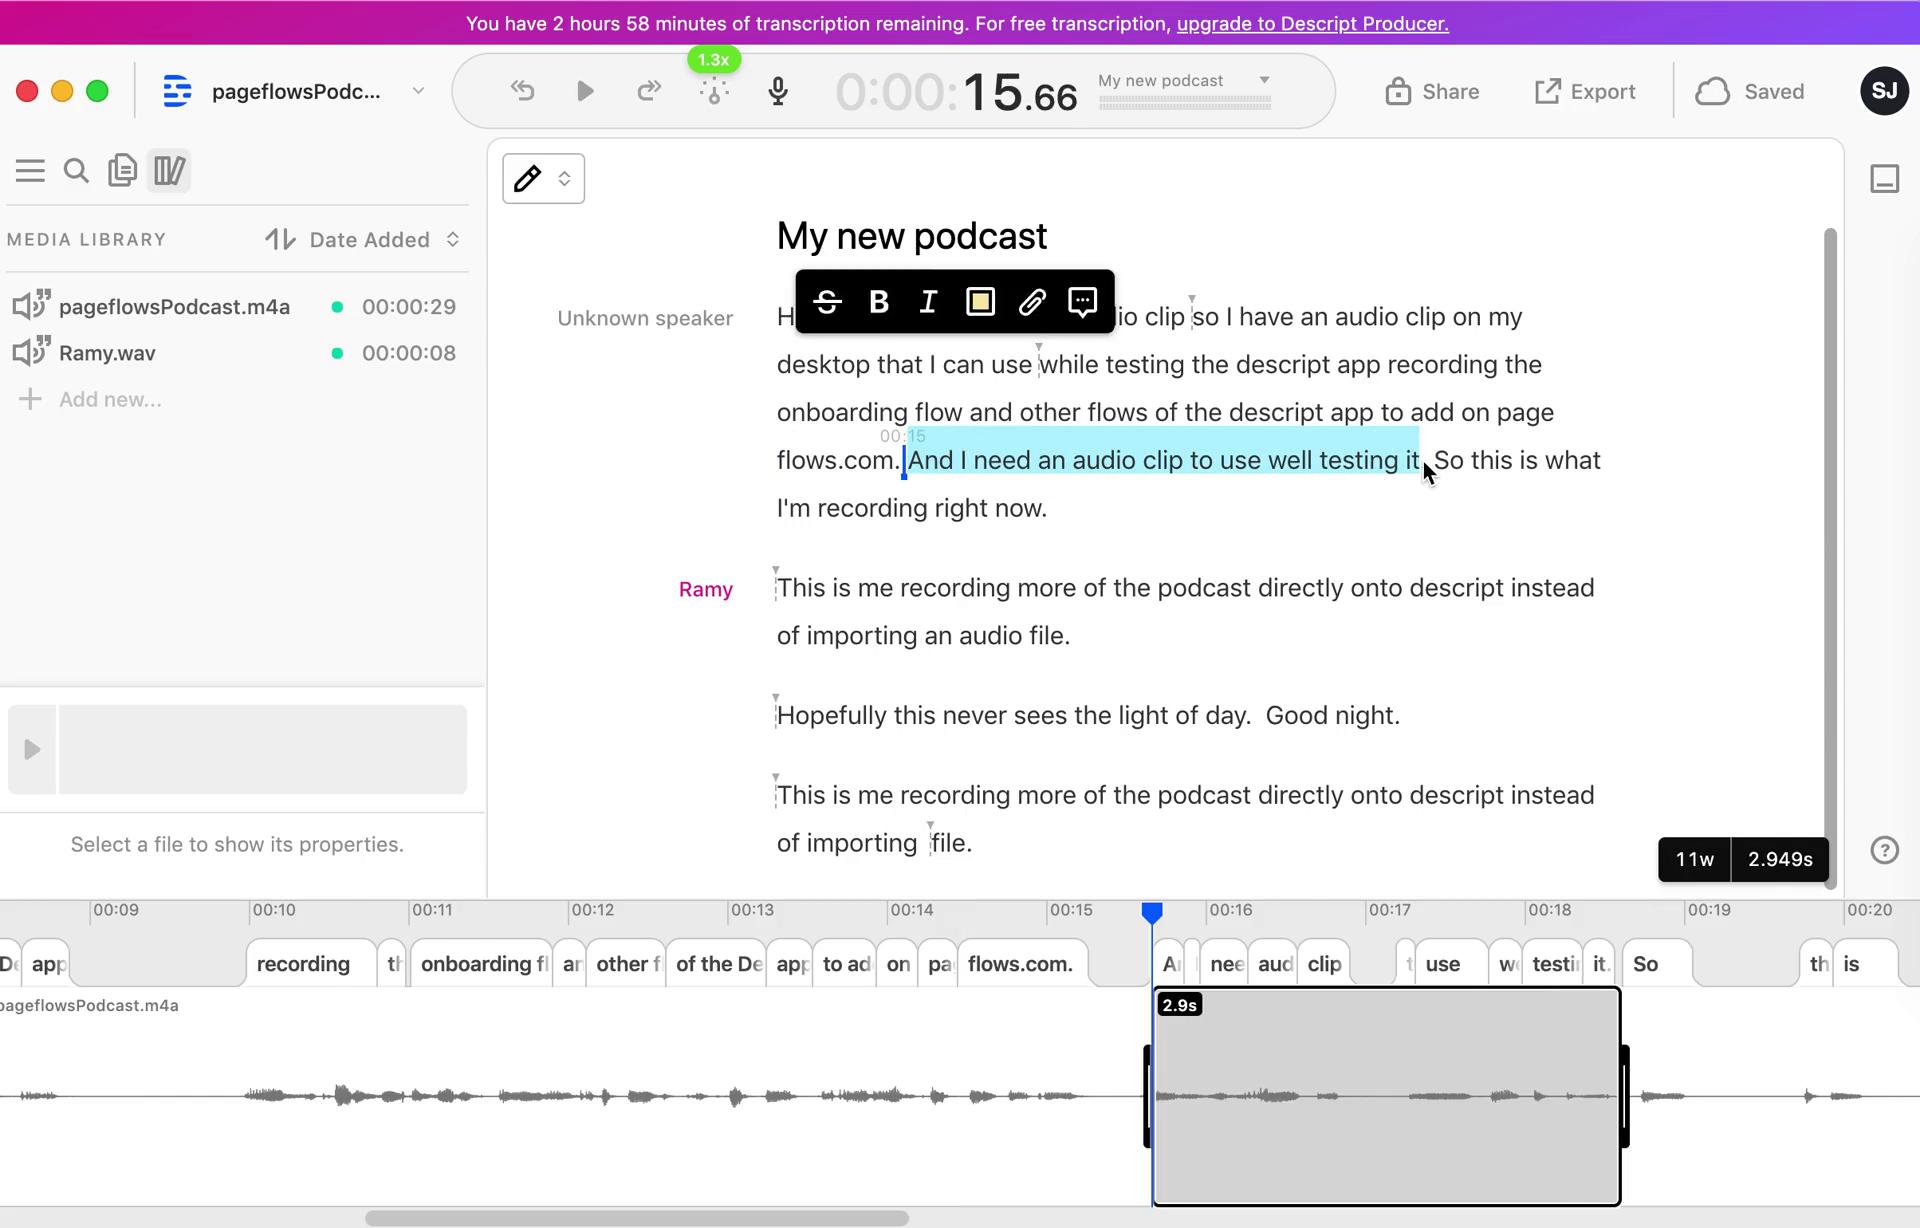Apply bold formatting to selection

879,302
